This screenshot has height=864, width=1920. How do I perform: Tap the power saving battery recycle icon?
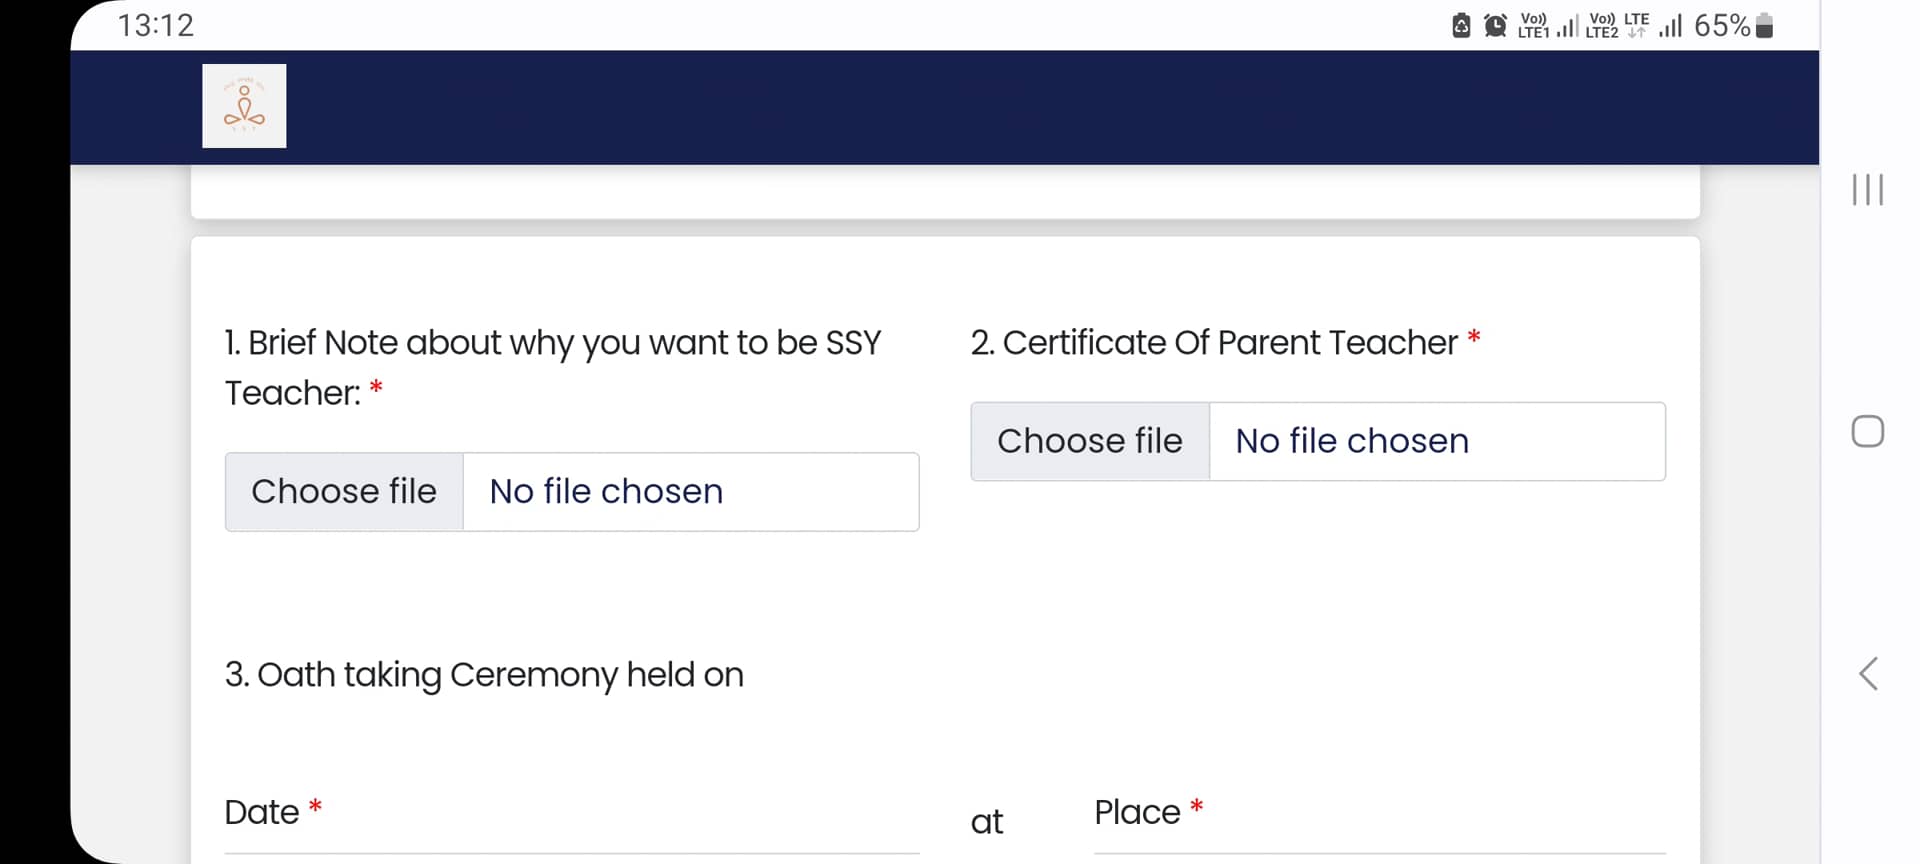[1461, 25]
